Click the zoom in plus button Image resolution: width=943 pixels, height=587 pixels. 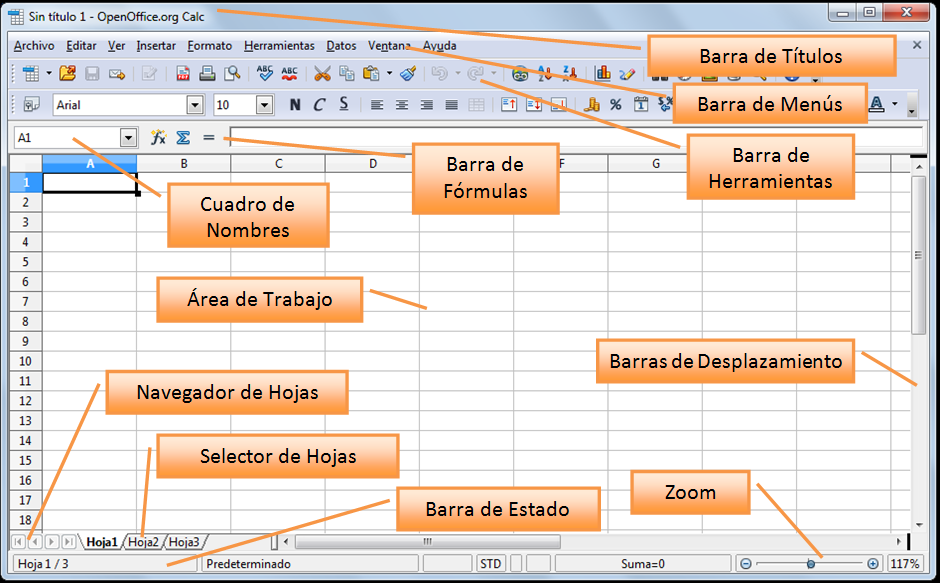[873, 564]
